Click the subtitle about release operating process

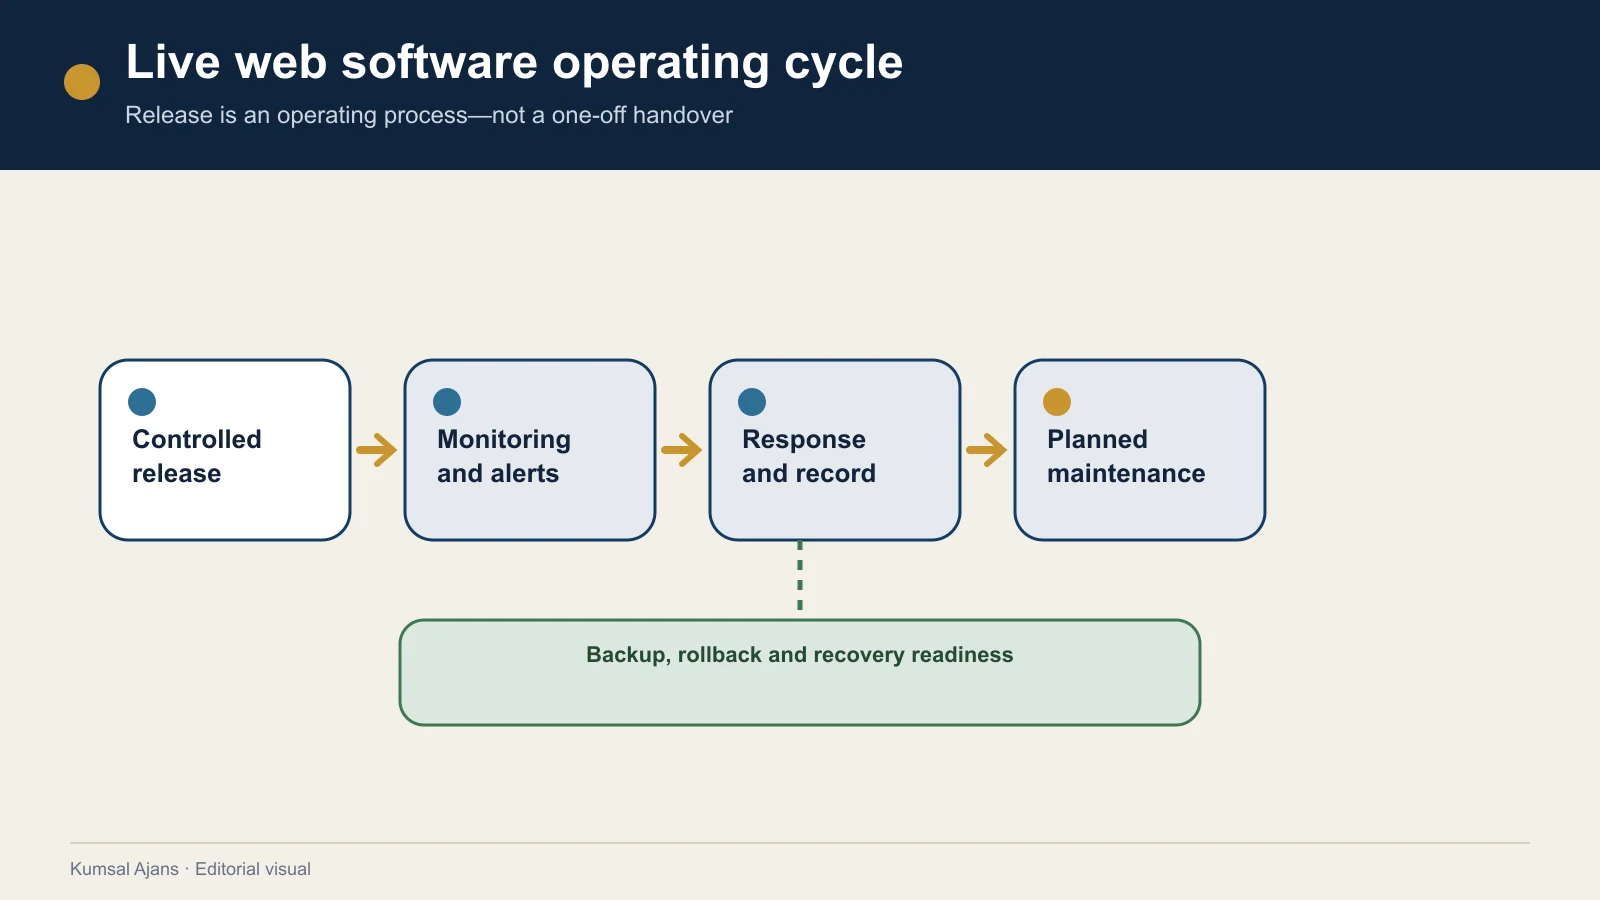tap(429, 115)
